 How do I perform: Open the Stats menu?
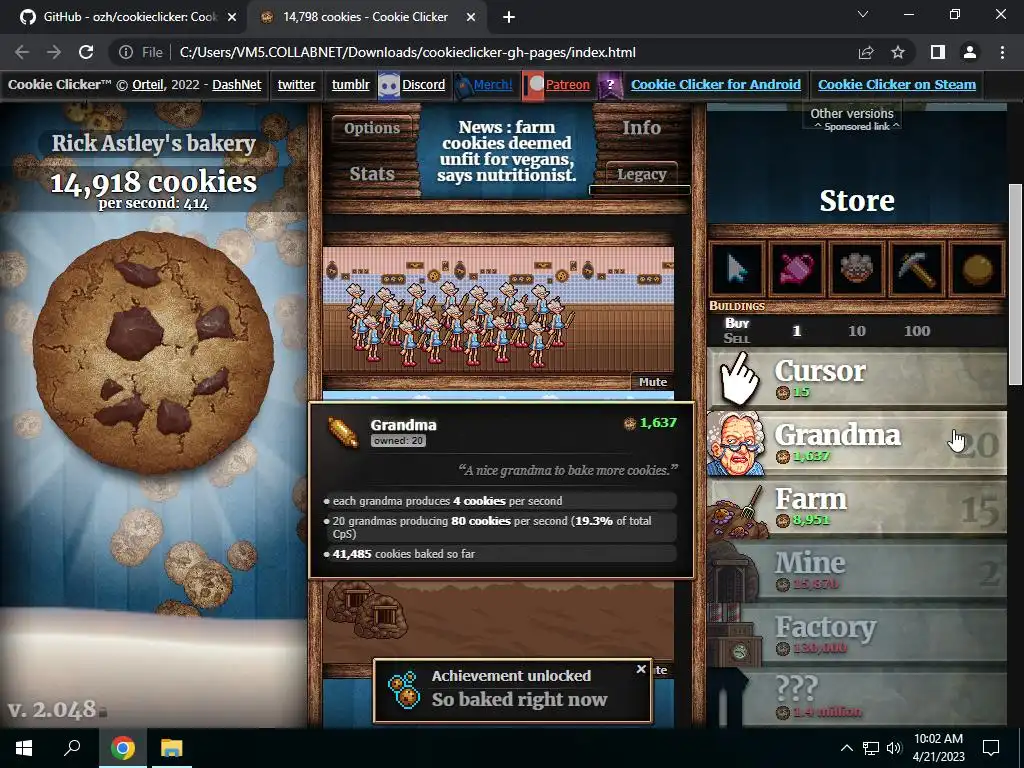(372, 174)
